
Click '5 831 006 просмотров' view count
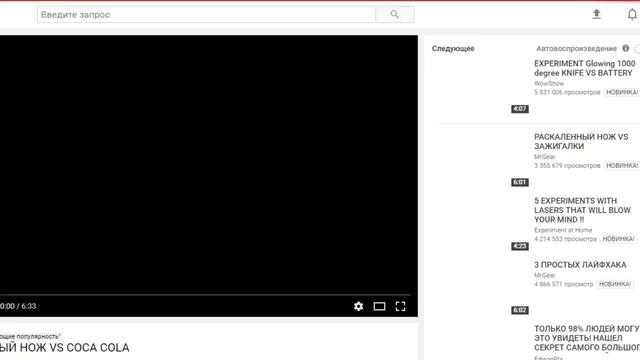point(567,92)
